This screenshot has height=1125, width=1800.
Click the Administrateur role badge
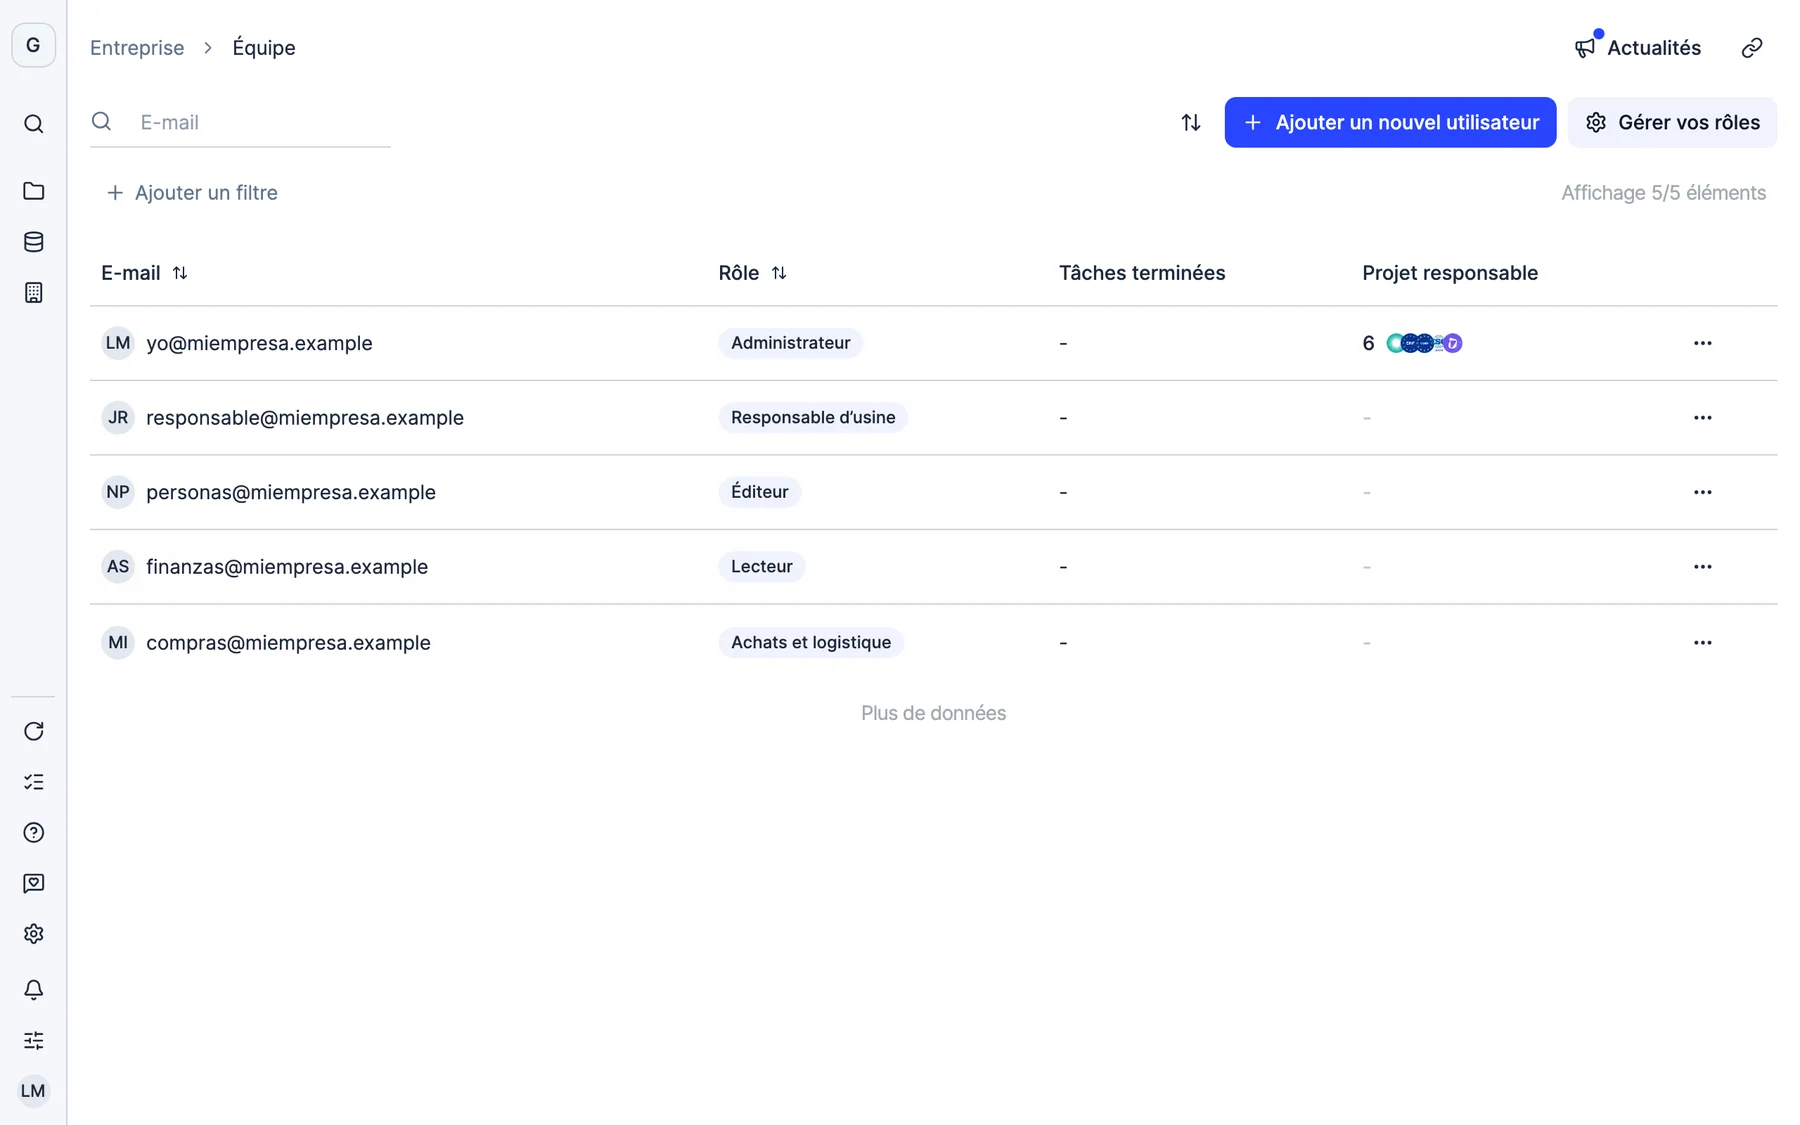point(790,343)
